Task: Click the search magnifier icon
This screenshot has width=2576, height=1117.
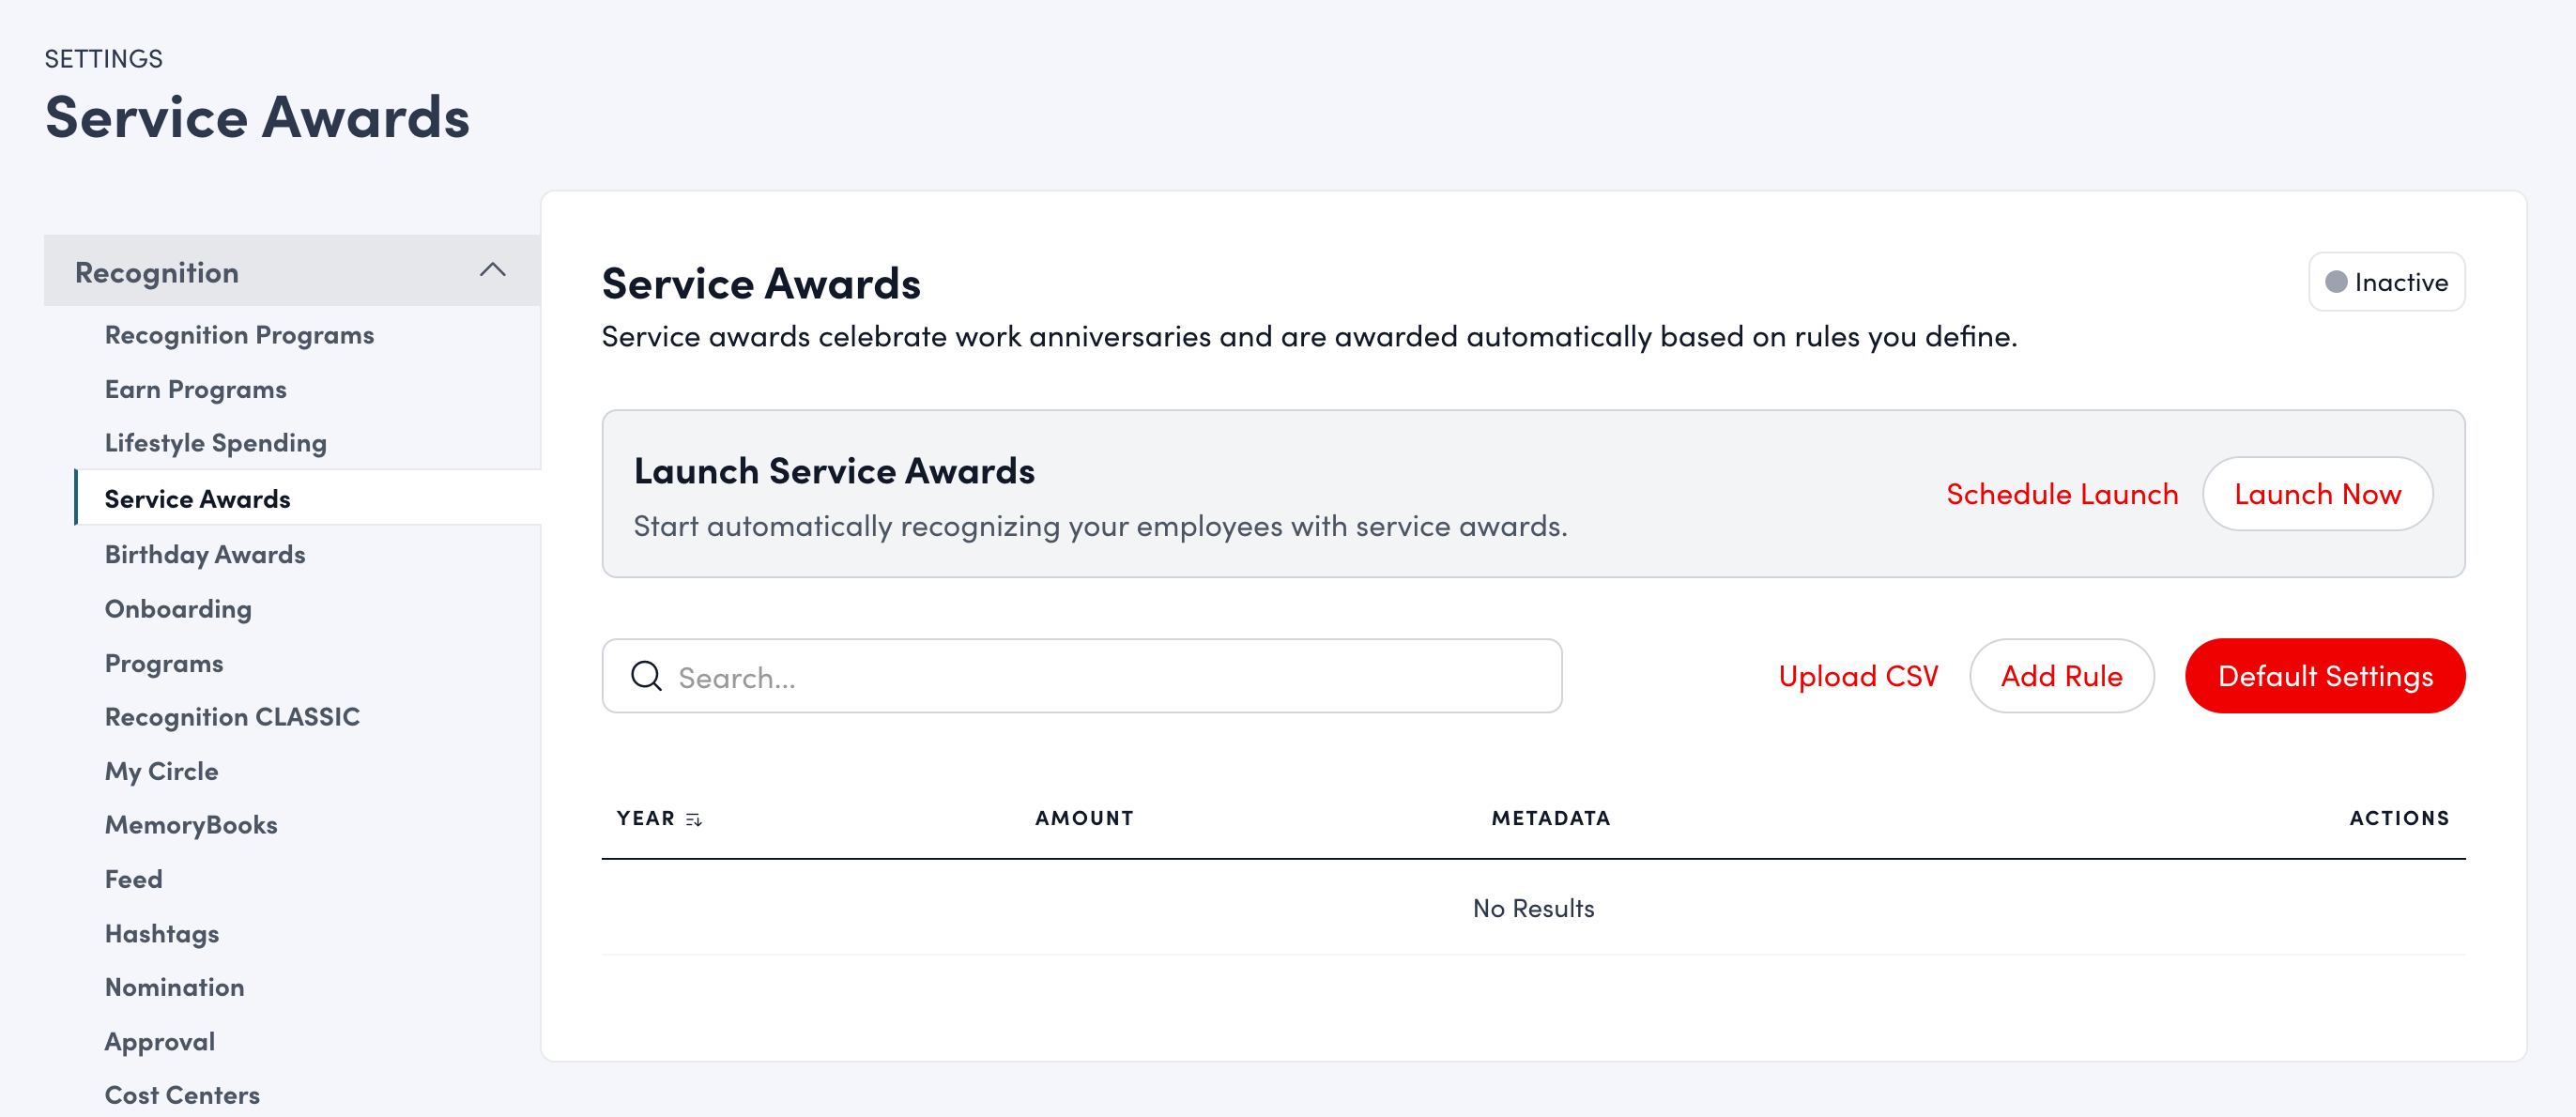Action: click(x=646, y=676)
